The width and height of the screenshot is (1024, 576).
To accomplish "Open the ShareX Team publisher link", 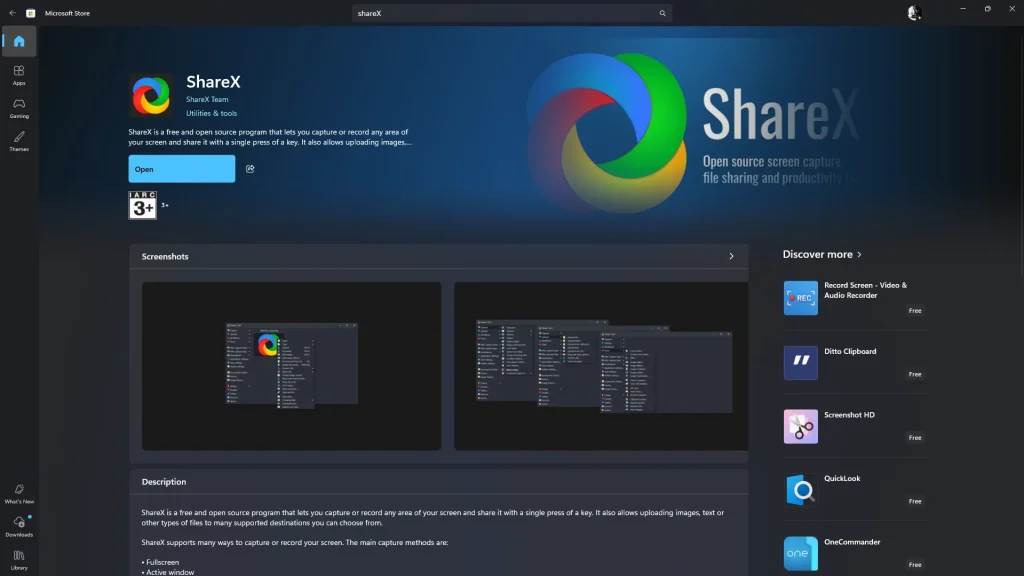I will coord(207,99).
